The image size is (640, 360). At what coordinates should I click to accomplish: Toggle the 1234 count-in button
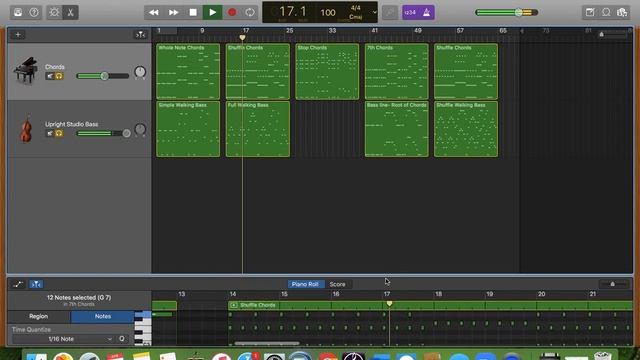(410, 12)
